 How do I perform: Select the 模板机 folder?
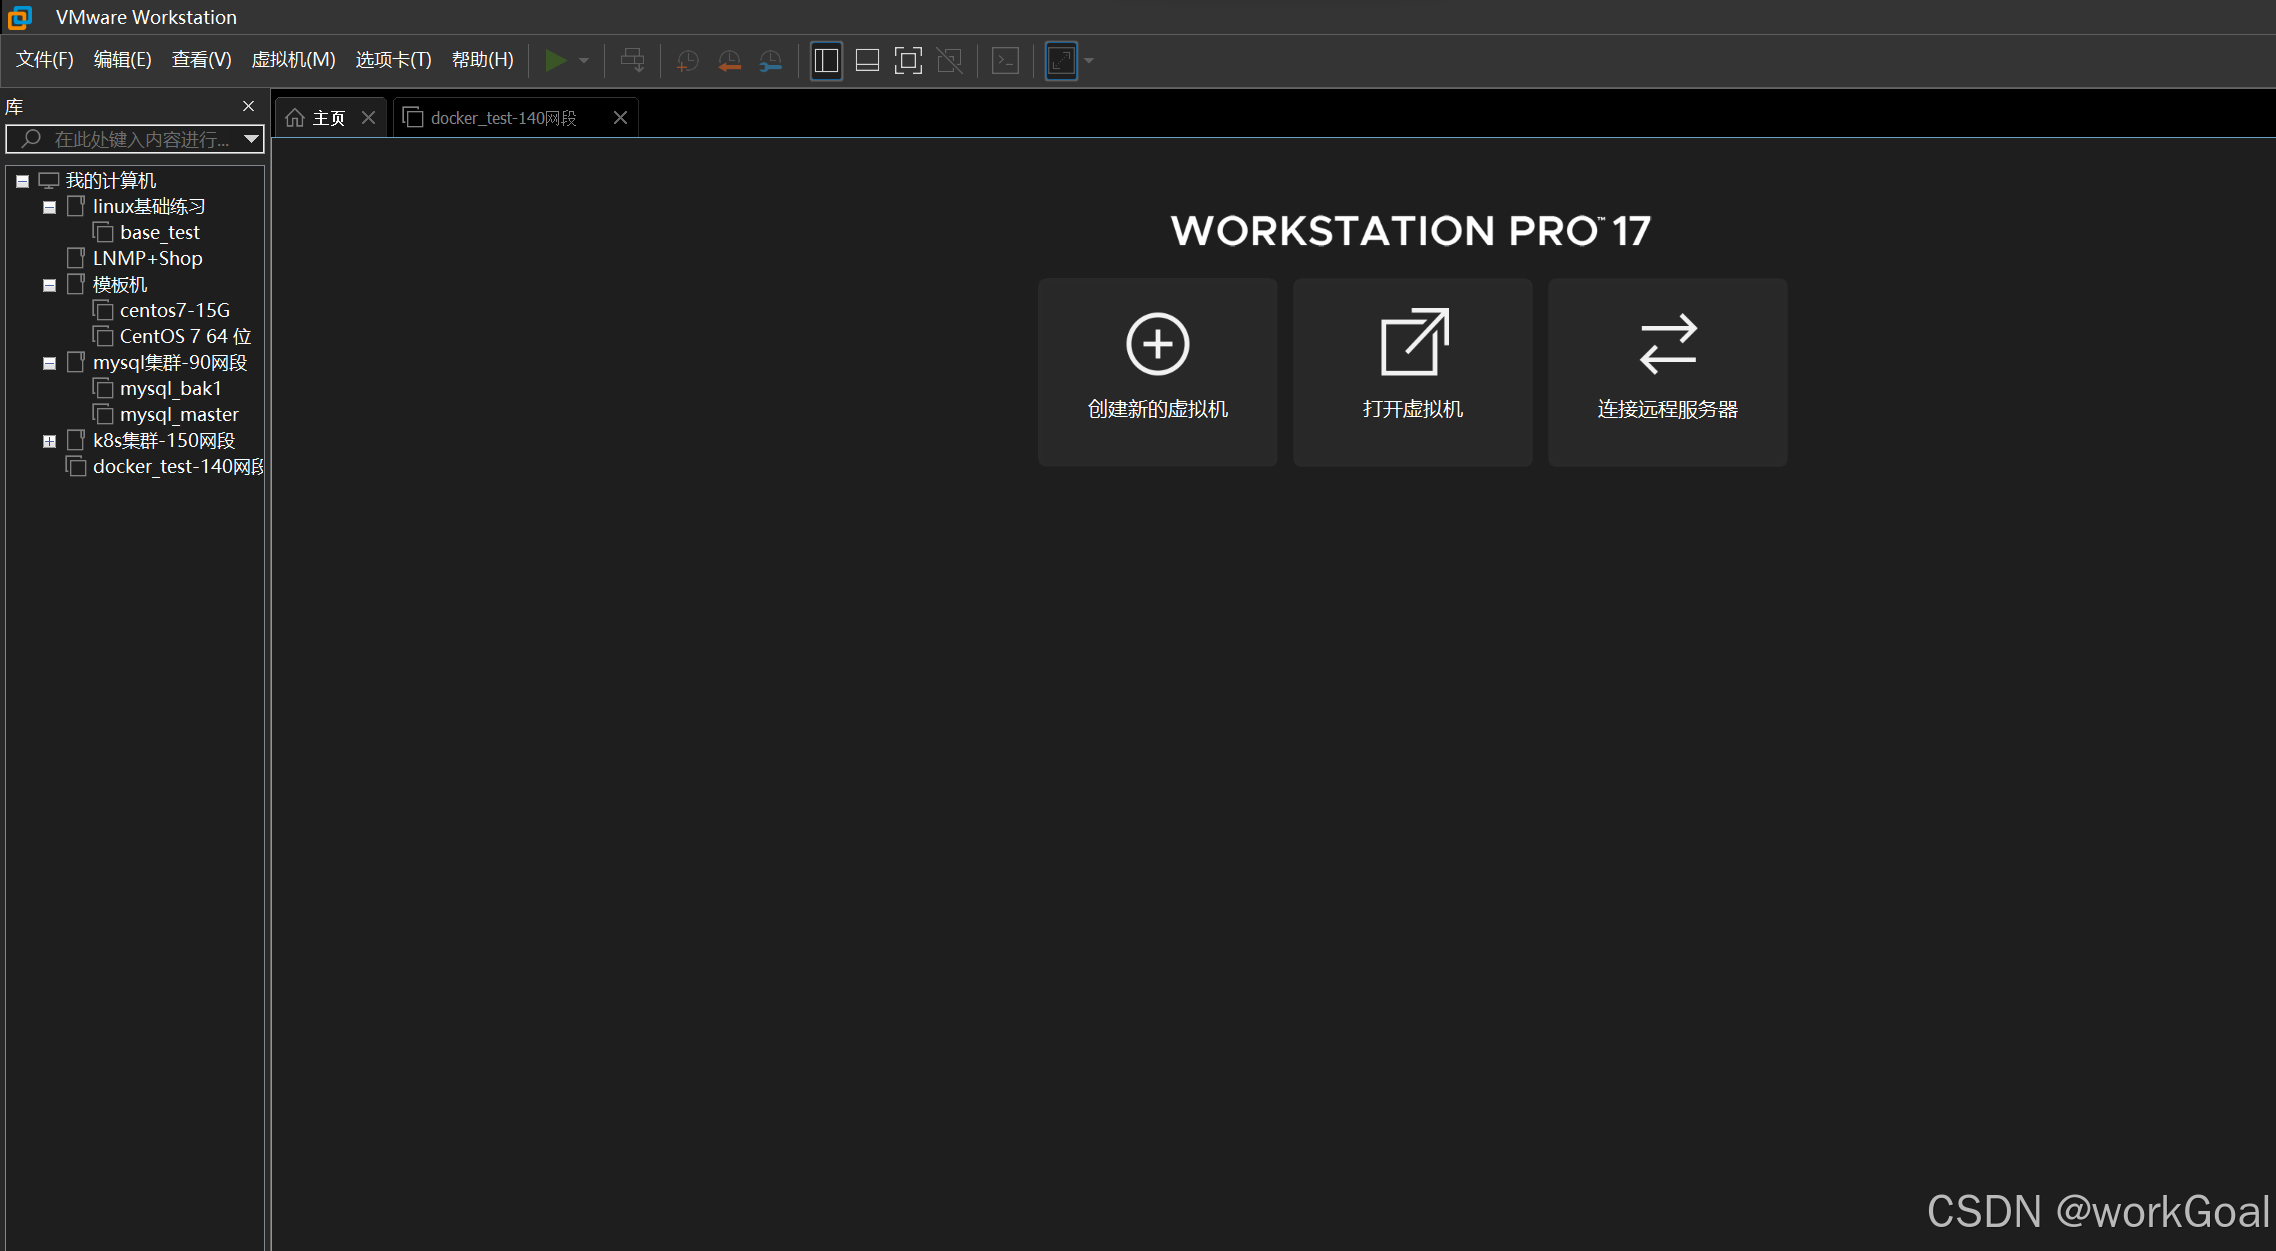(x=120, y=284)
